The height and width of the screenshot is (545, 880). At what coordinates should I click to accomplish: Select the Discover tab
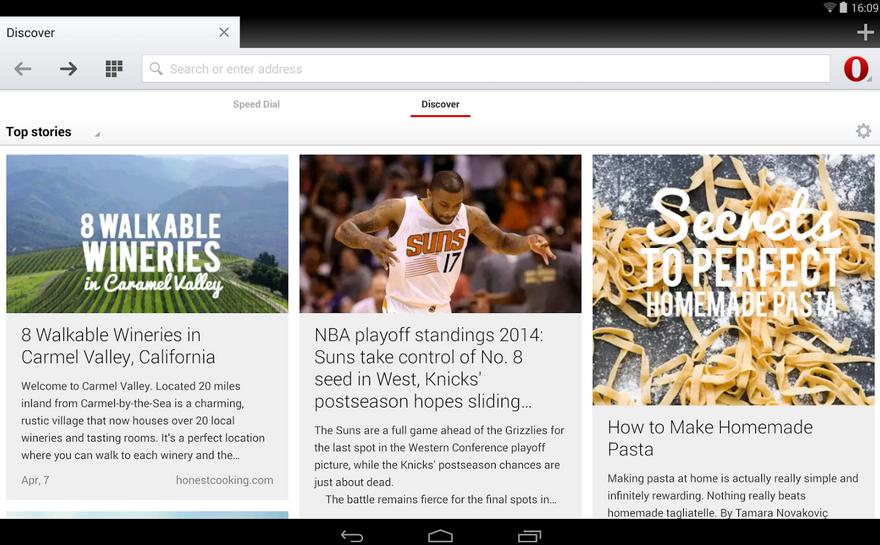point(440,104)
